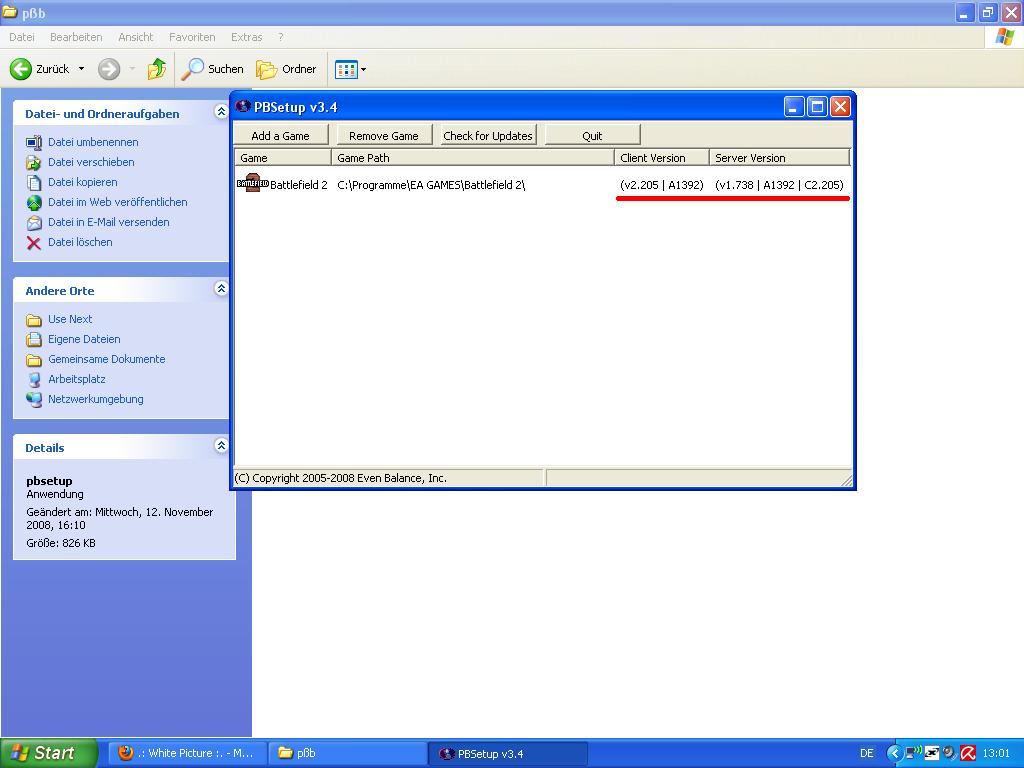Click the Quit button in PBSetup
Image resolution: width=1024 pixels, height=768 pixels.
[x=592, y=135]
